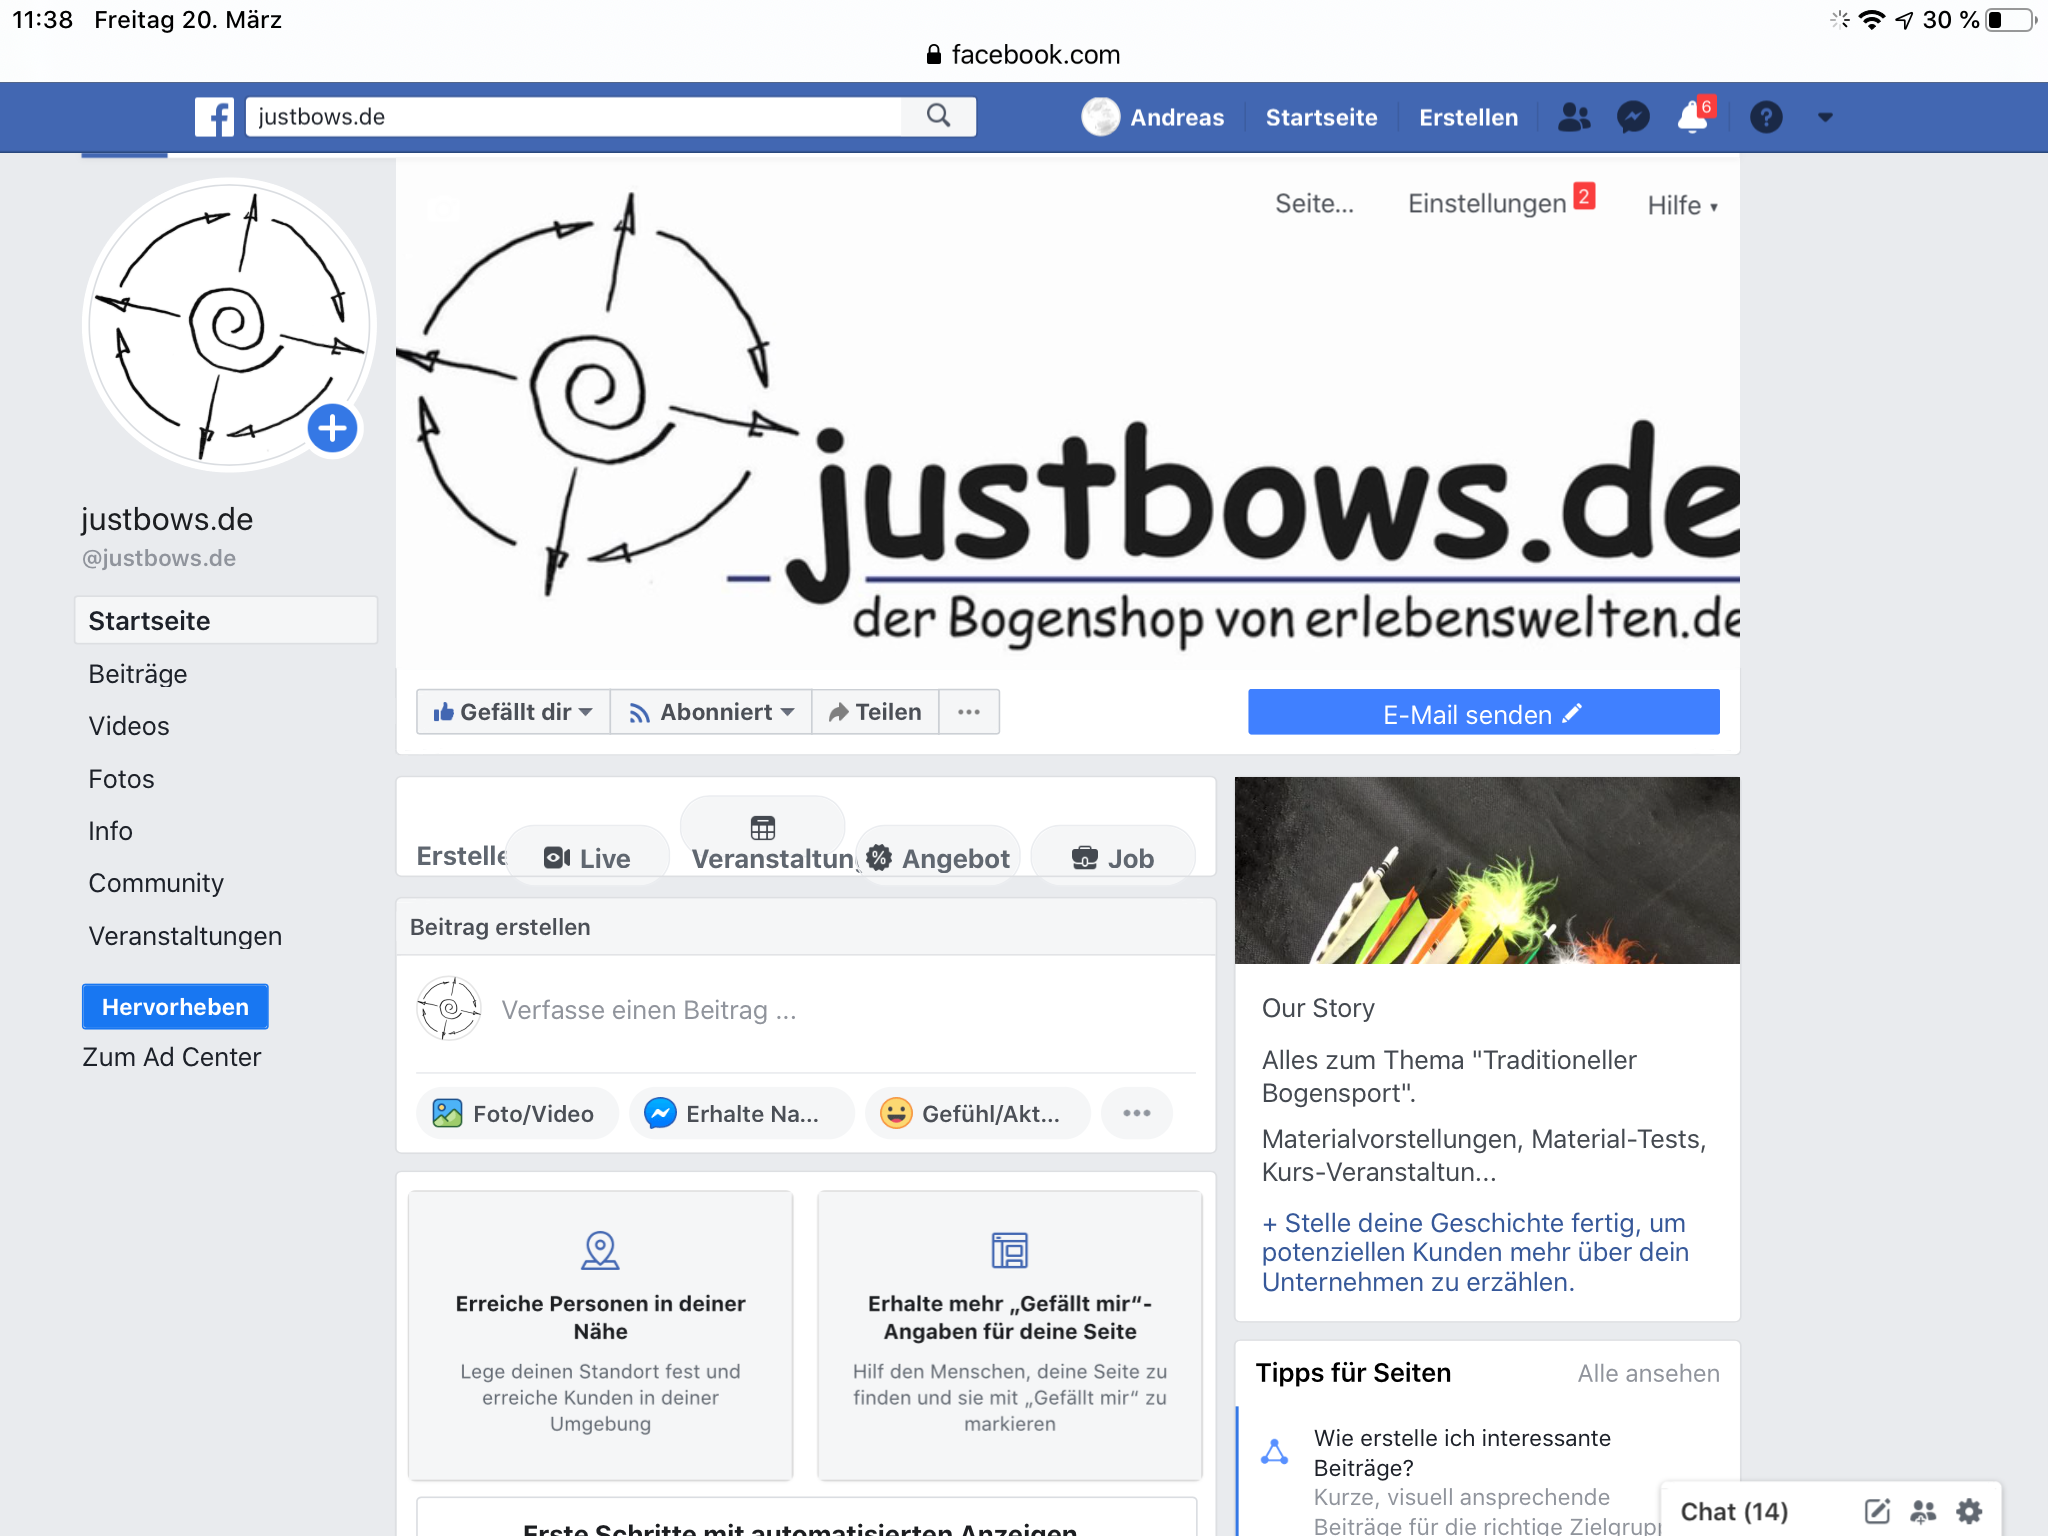2048x1536 pixels.
Task: Open Beiträge in page sidebar
Action: pyautogui.click(x=138, y=674)
